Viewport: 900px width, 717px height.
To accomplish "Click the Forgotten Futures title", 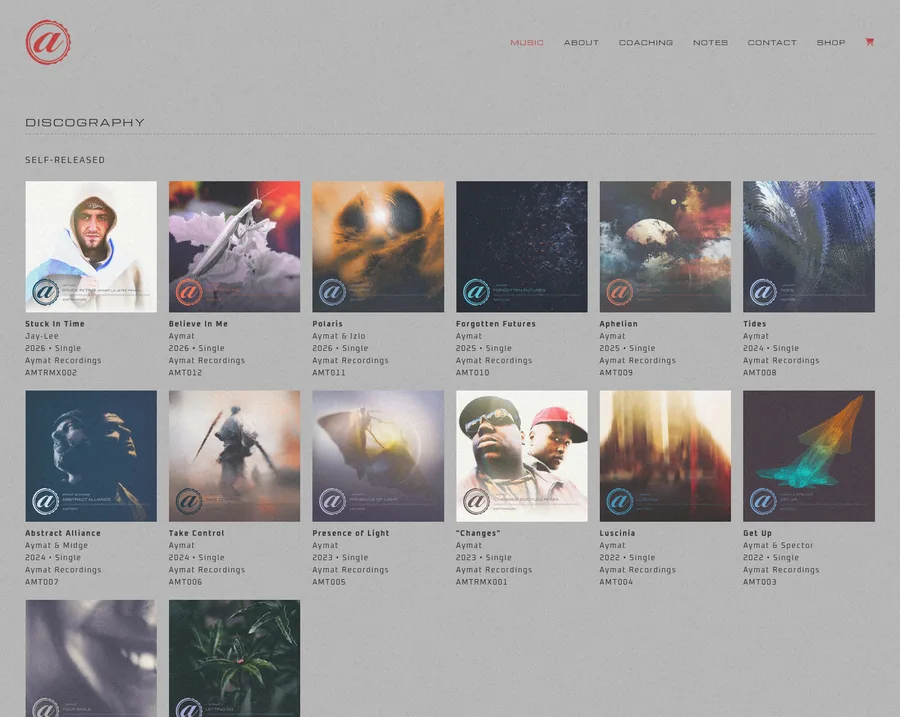I will [x=495, y=324].
